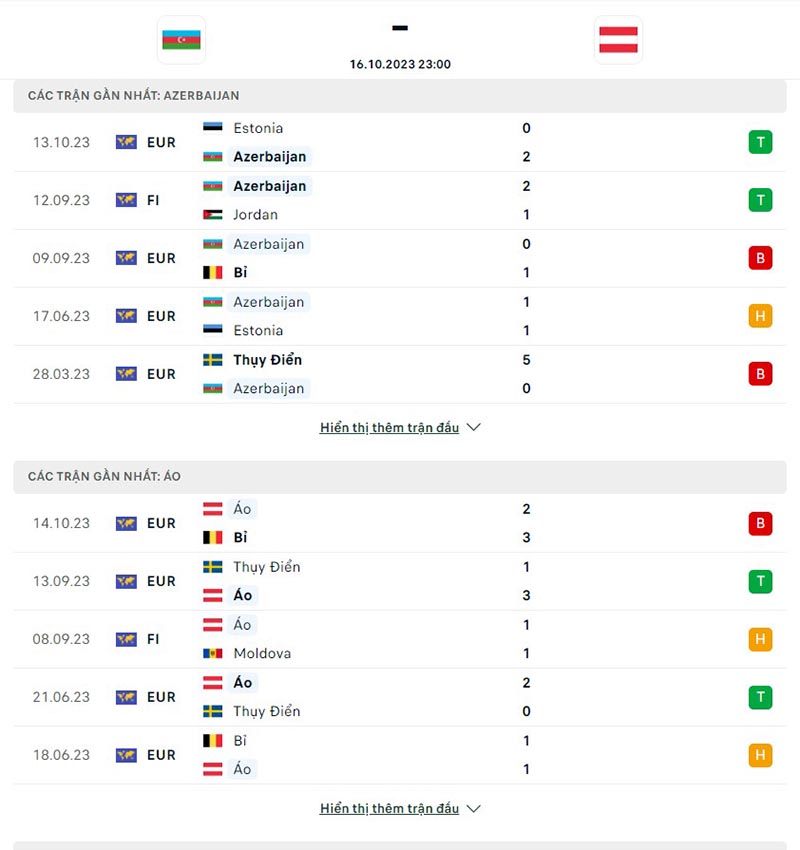Expand more matches for Azerbaijan via the chevron

click(x=472, y=427)
